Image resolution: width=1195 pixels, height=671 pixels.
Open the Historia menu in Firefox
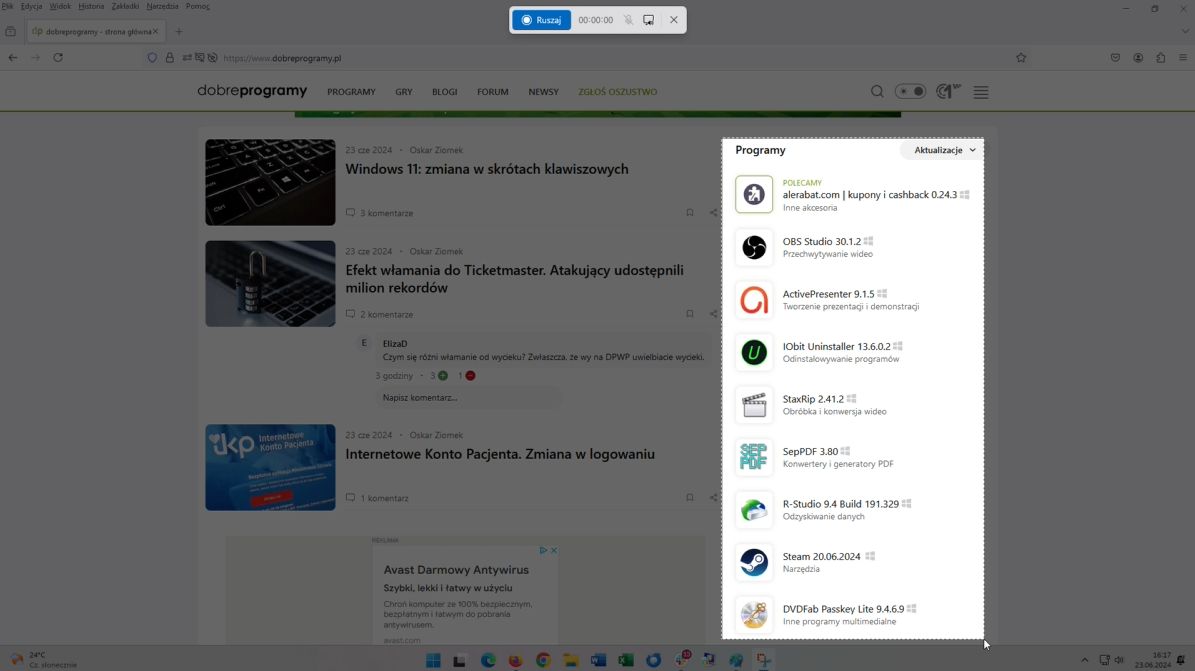point(90,5)
